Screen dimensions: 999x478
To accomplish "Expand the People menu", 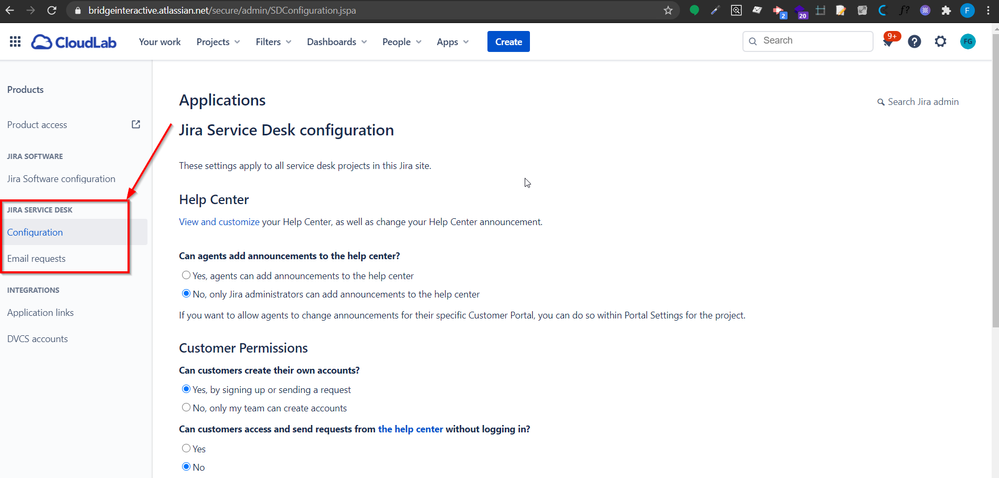I will [x=402, y=41].
